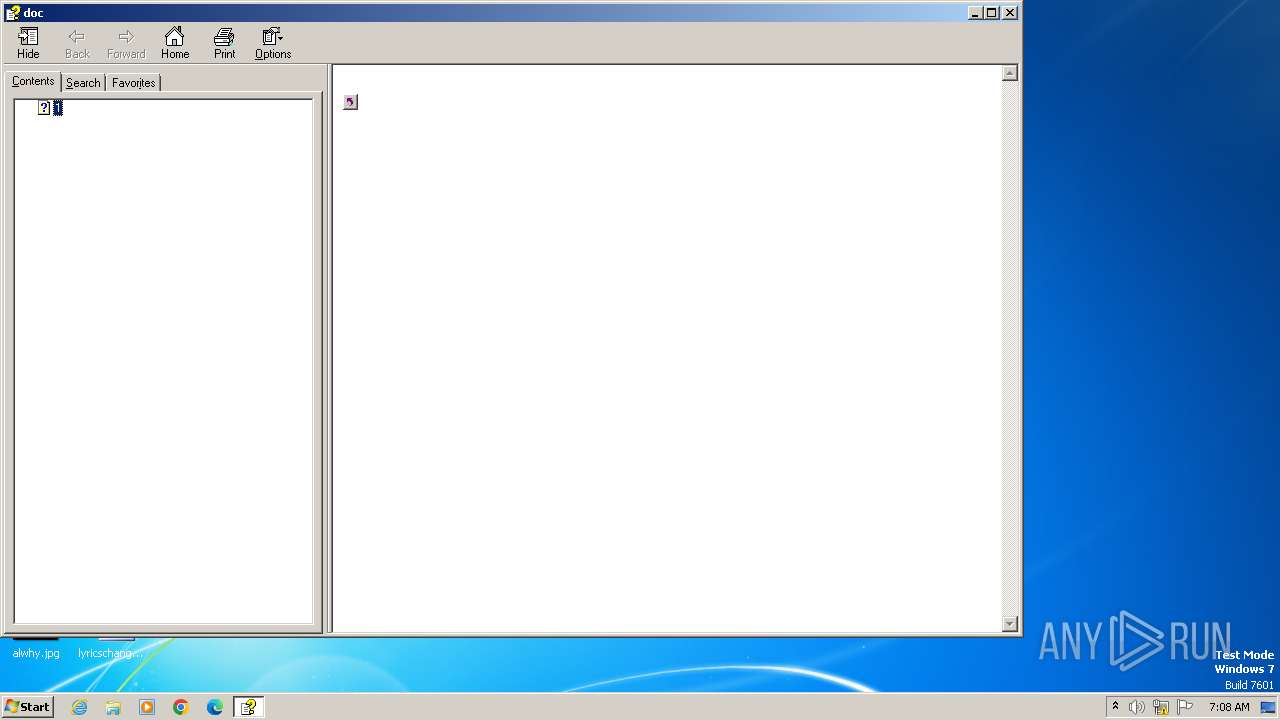
Task: Click the up arrow of the topic scrollbar
Action: pyautogui.click(x=1010, y=73)
